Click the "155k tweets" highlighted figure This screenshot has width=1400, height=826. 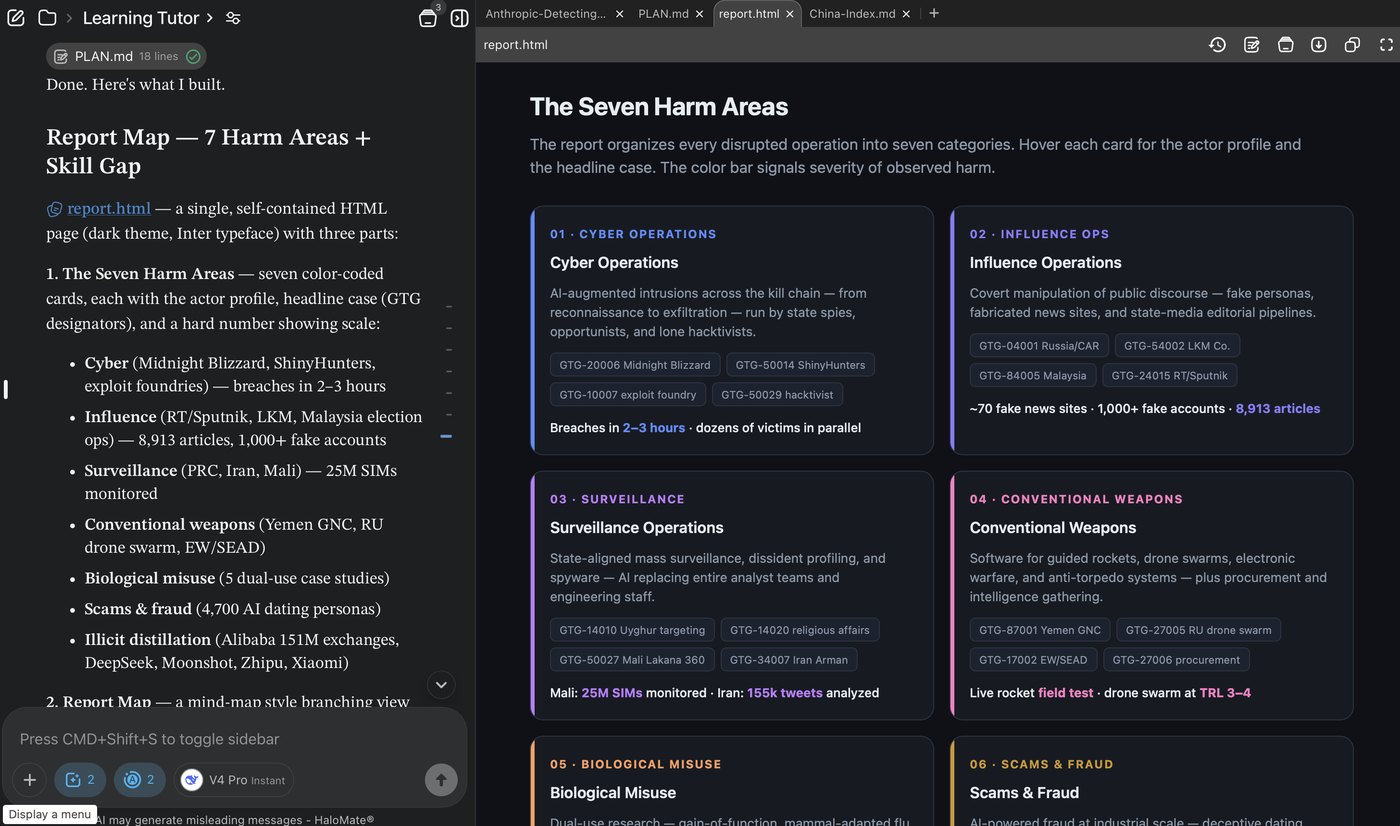click(x=785, y=693)
